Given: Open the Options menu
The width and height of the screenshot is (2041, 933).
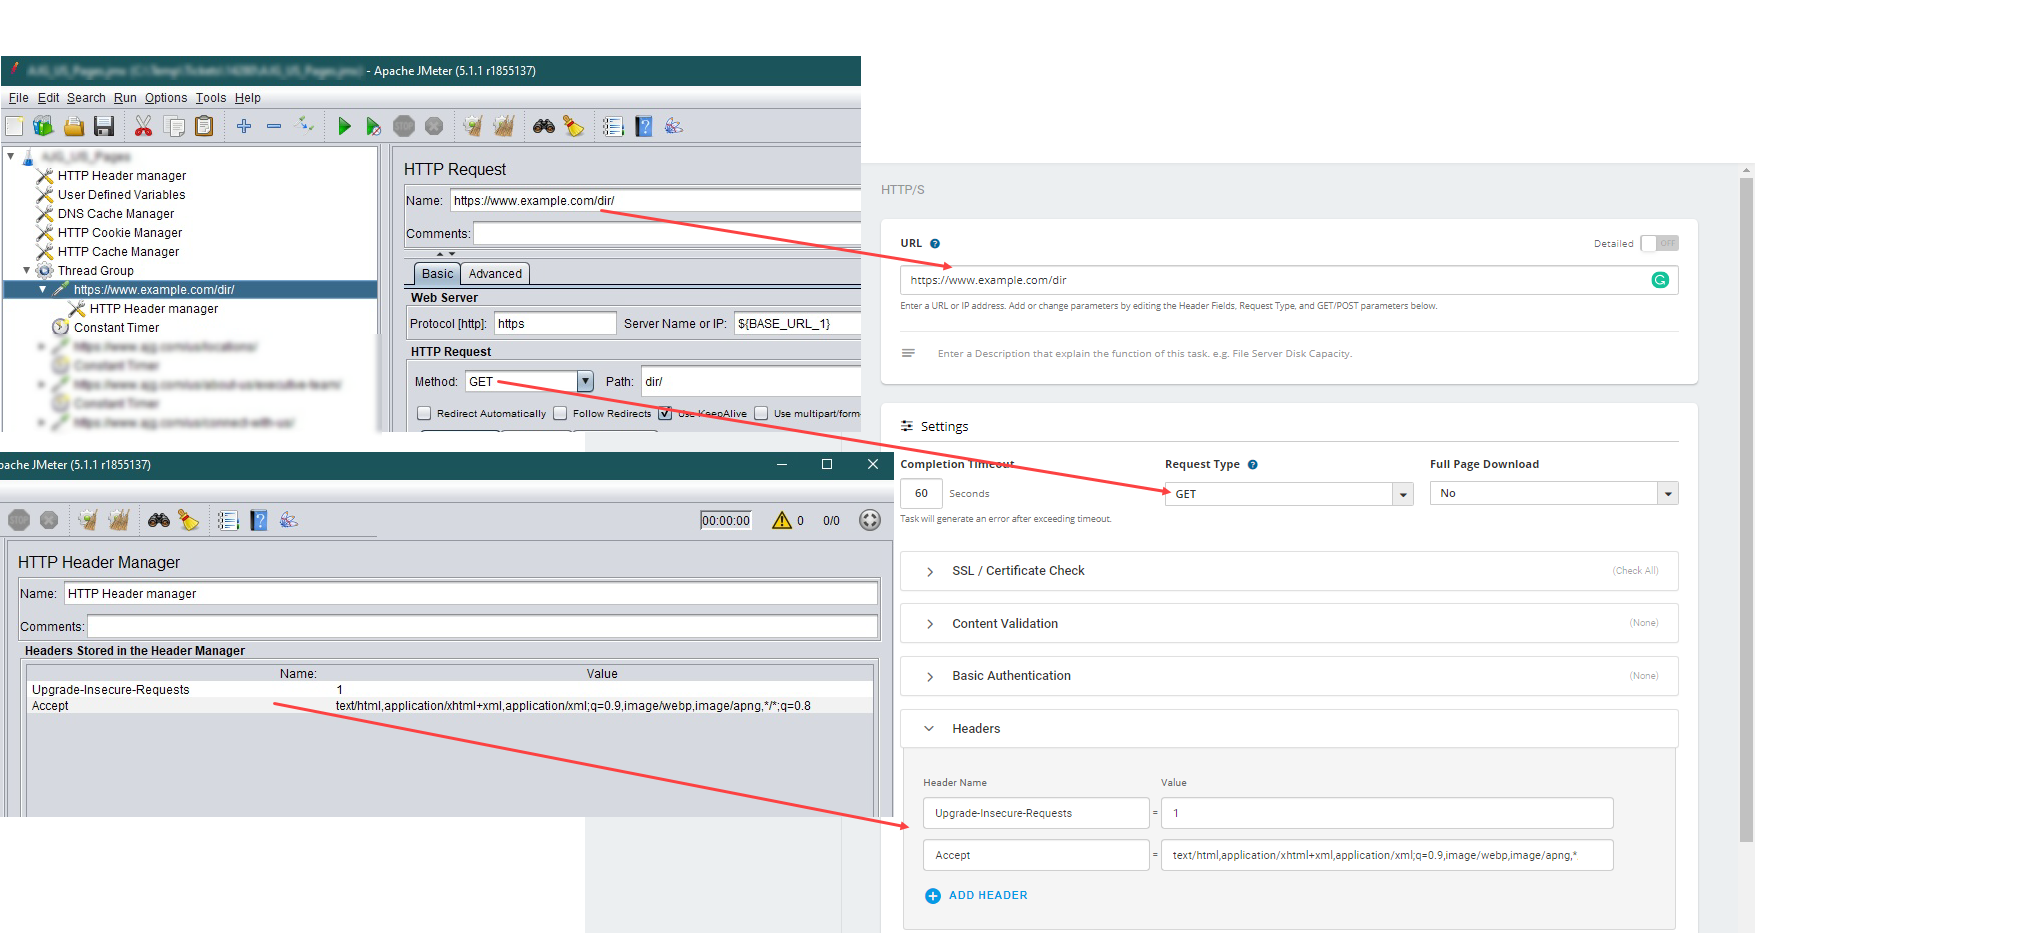Looking at the screenshot, I should coord(166,98).
